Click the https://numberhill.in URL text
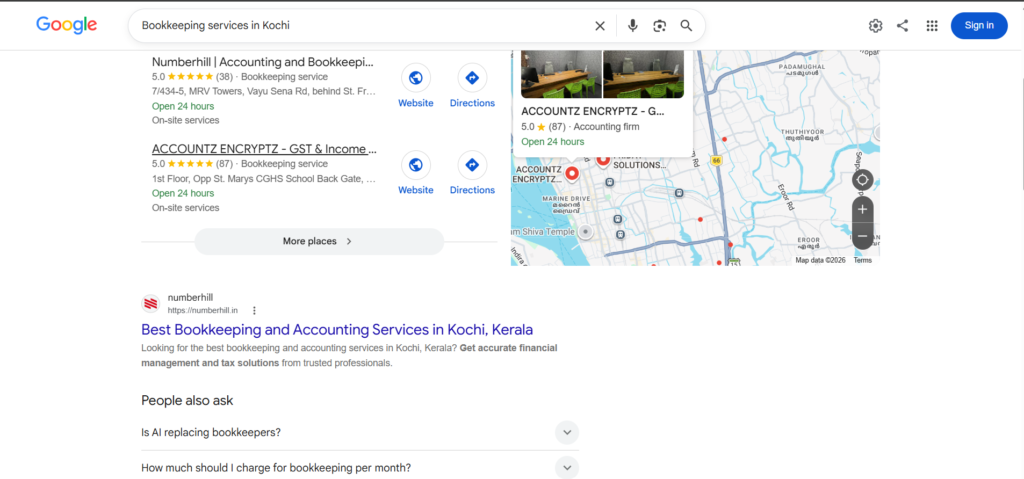The image size is (1024, 479). point(202,310)
